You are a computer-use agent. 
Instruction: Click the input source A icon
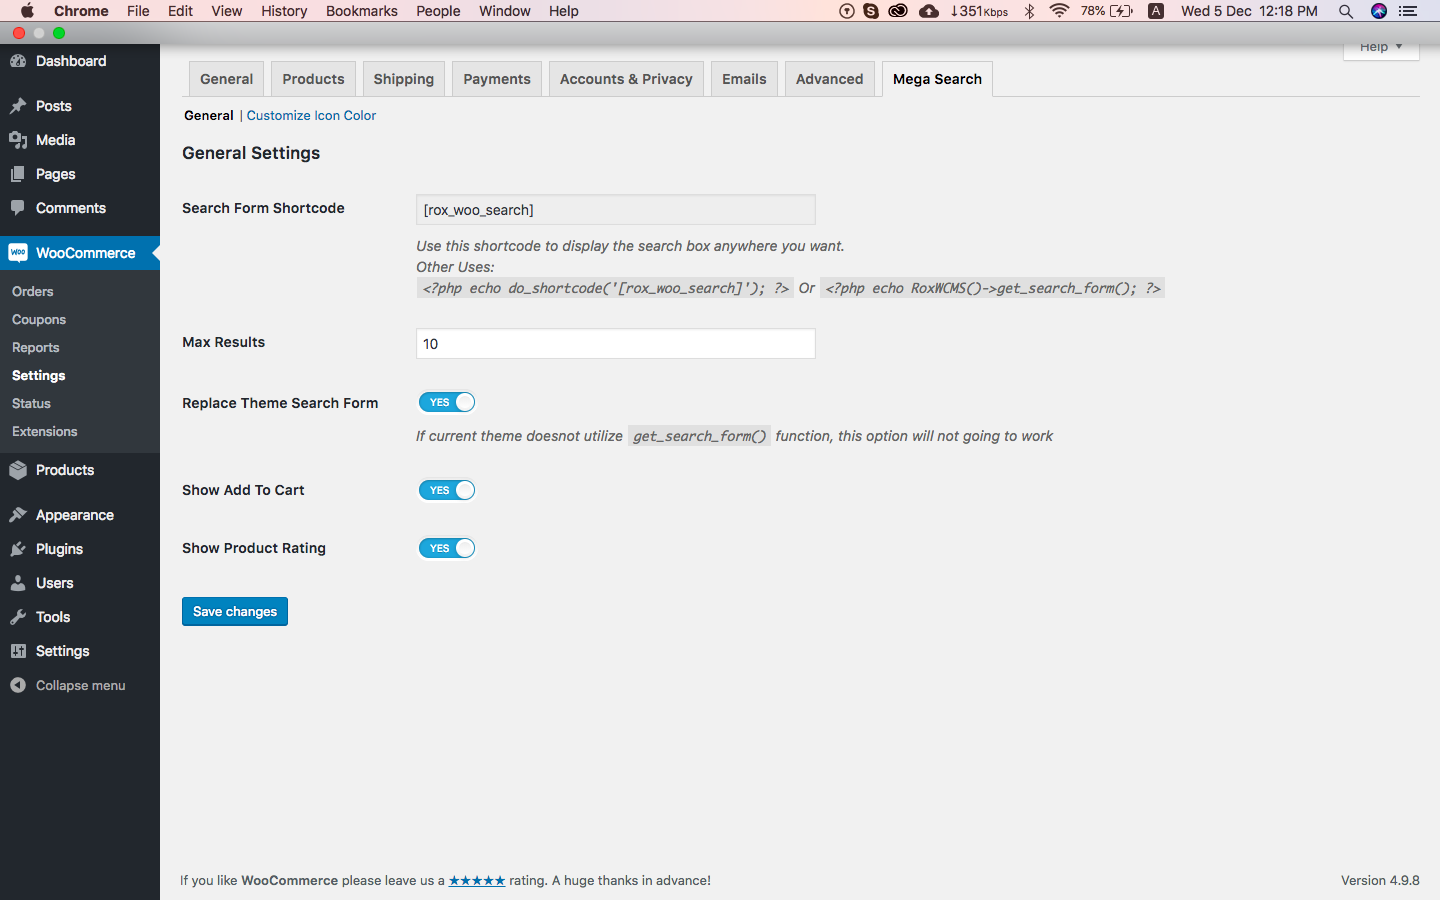coord(1156,11)
